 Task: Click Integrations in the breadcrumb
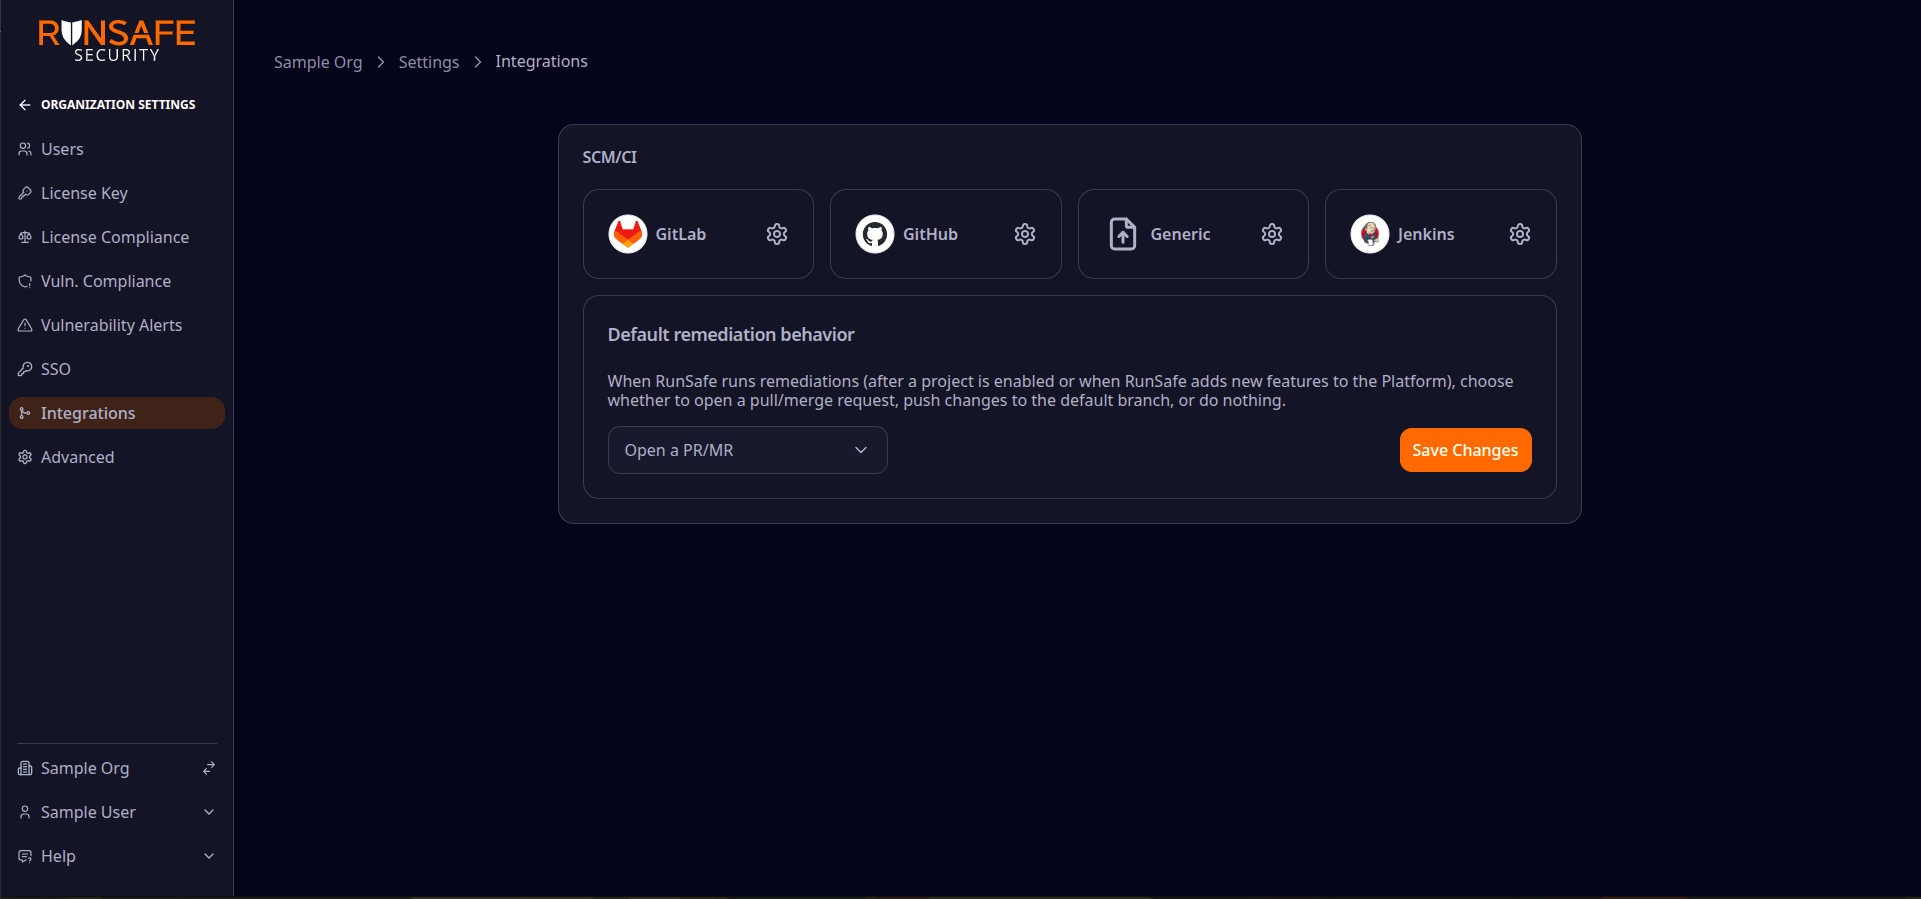(541, 62)
